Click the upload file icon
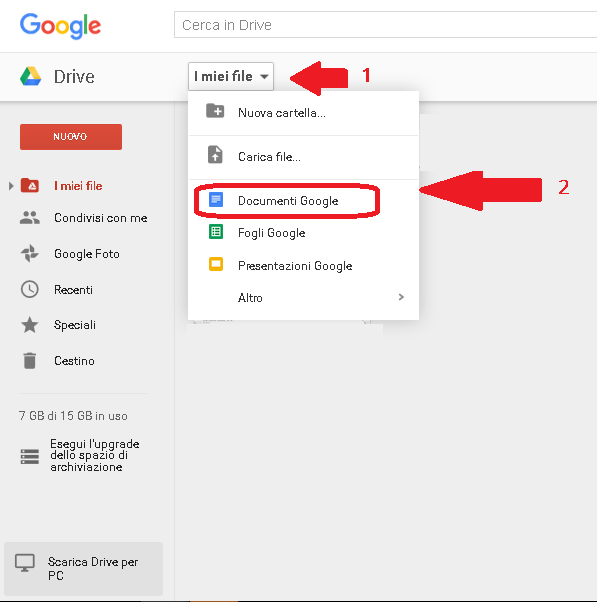Image resolution: width=597 pixels, height=602 pixels. click(215, 155)
